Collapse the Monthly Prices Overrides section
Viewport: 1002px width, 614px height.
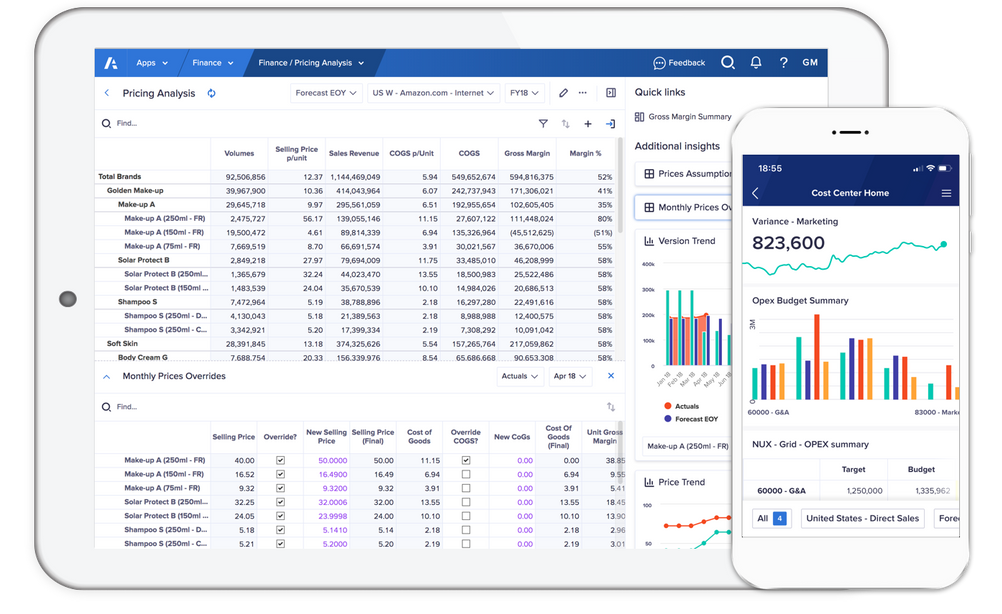click(x=108, y=376)
